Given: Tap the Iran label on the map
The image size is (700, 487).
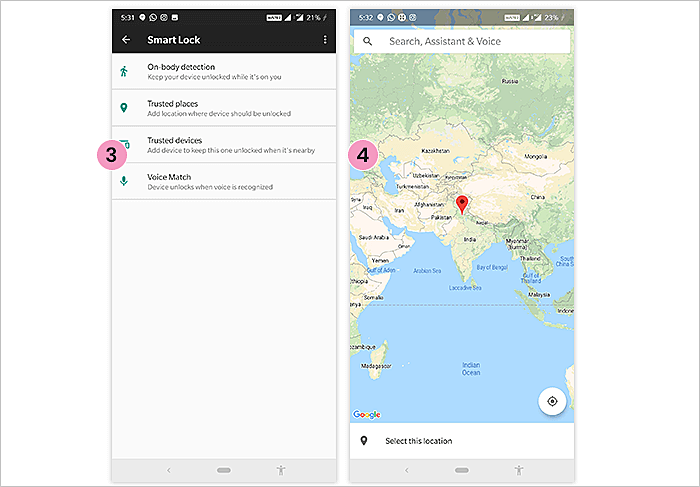Looking at the screenshot, I should pos(399,210).
